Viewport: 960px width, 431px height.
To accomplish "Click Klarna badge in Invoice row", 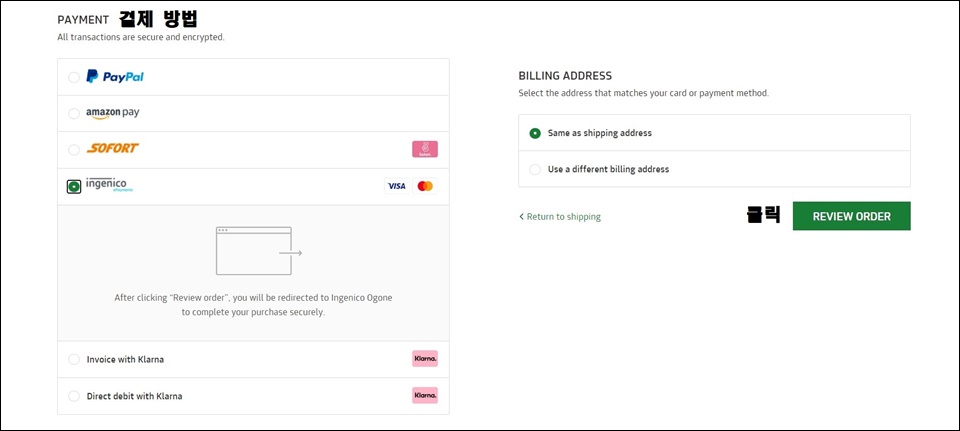I will click(425, 359).
